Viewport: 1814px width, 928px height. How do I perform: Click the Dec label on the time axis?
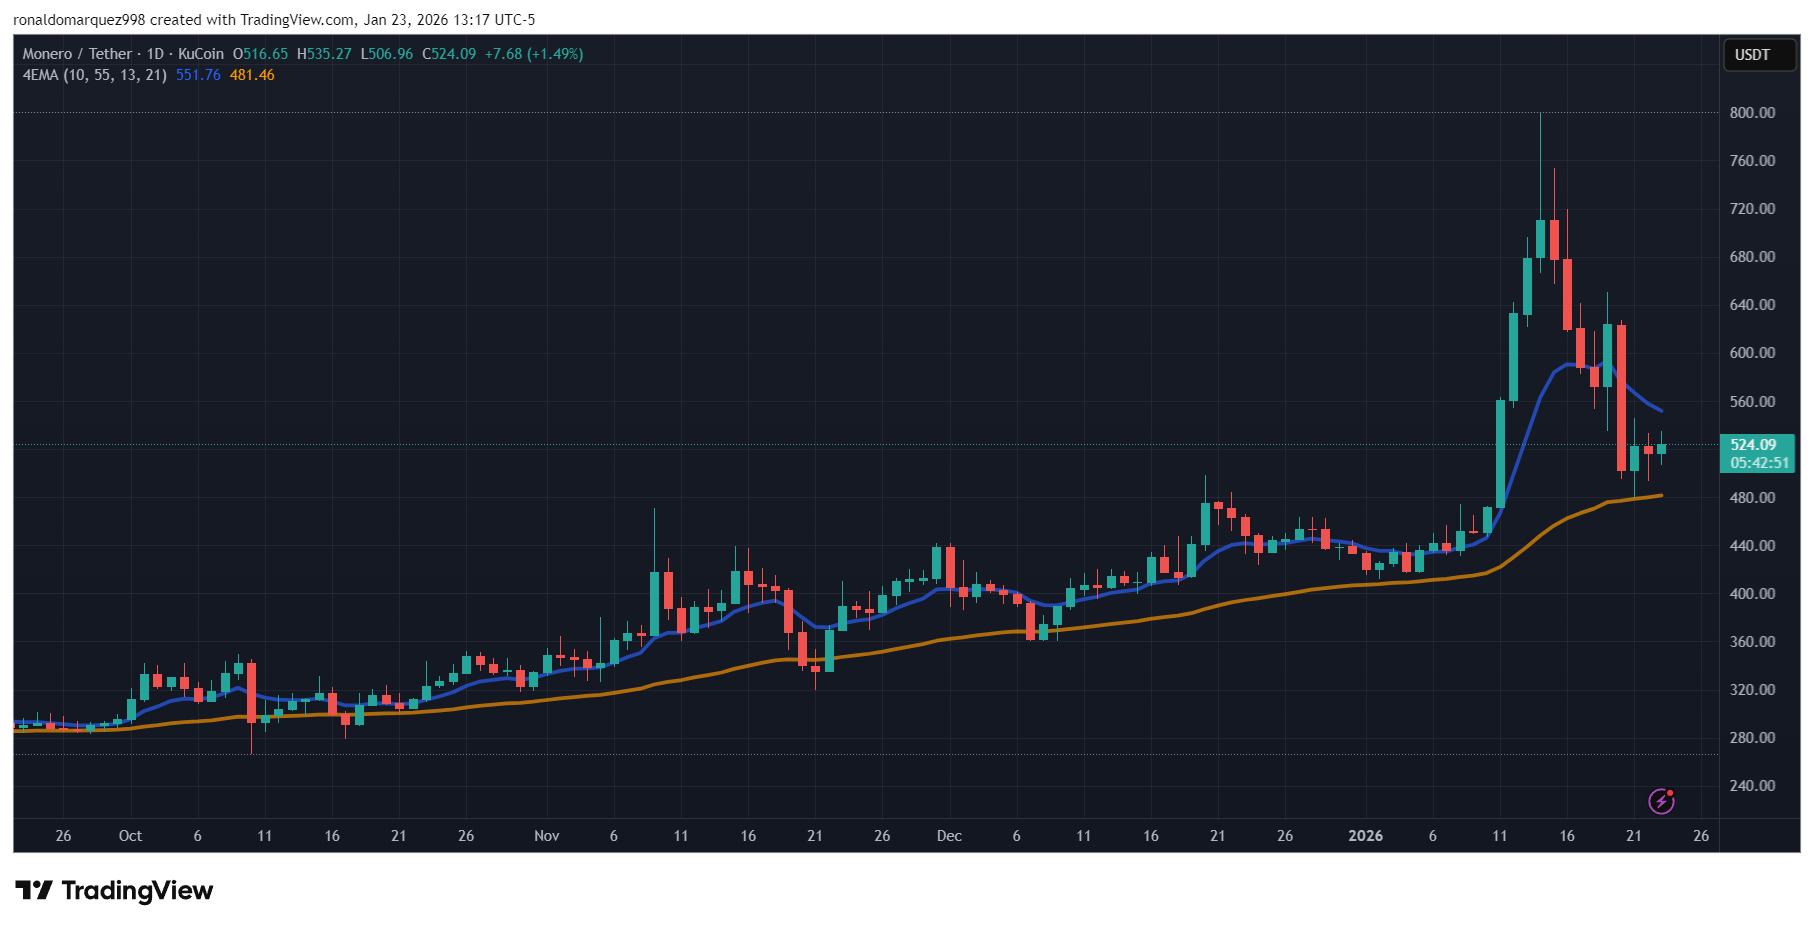pyautogui.click(x=949, y=836)
